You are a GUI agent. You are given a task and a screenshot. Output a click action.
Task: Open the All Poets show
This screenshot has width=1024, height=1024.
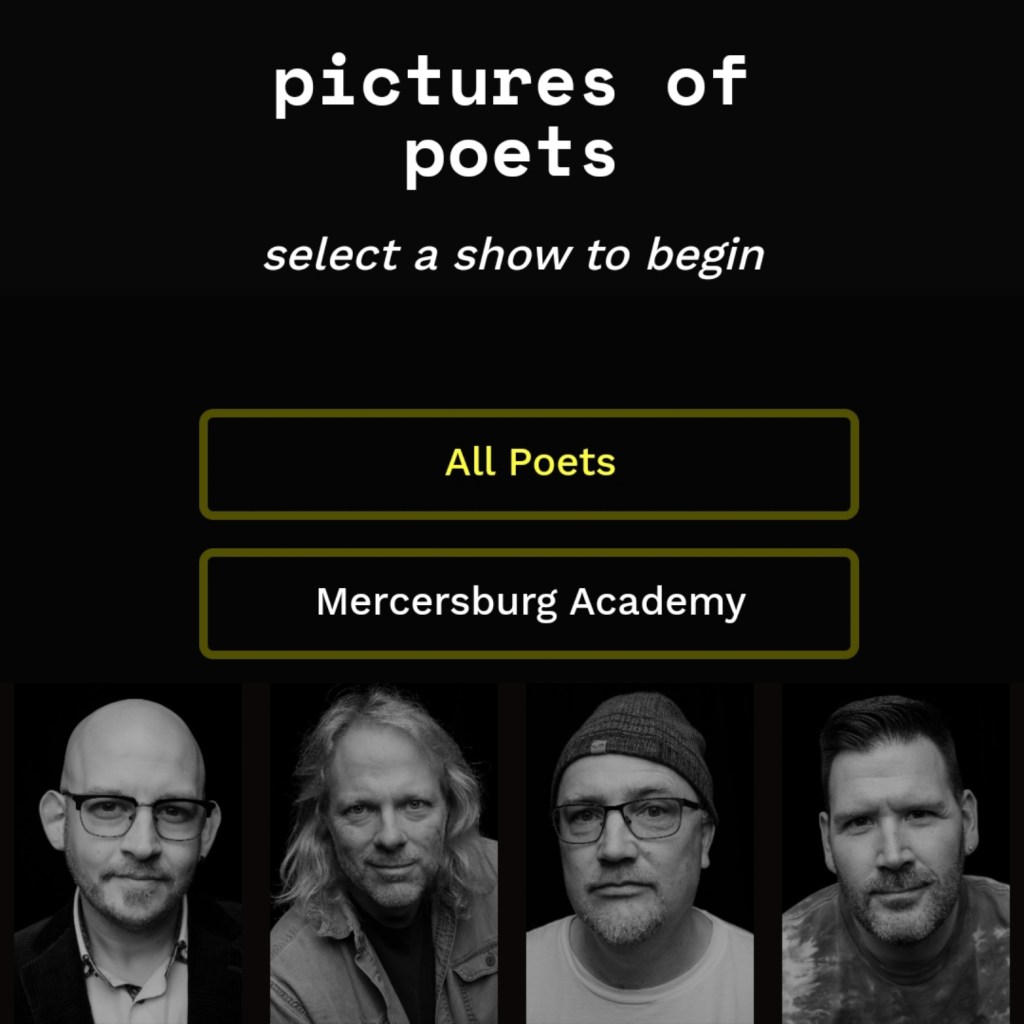(x=529, y=464)
